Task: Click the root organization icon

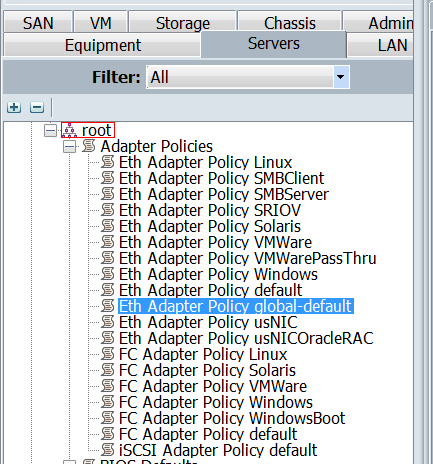Action: pyautogui.click(x=69, y=130)
